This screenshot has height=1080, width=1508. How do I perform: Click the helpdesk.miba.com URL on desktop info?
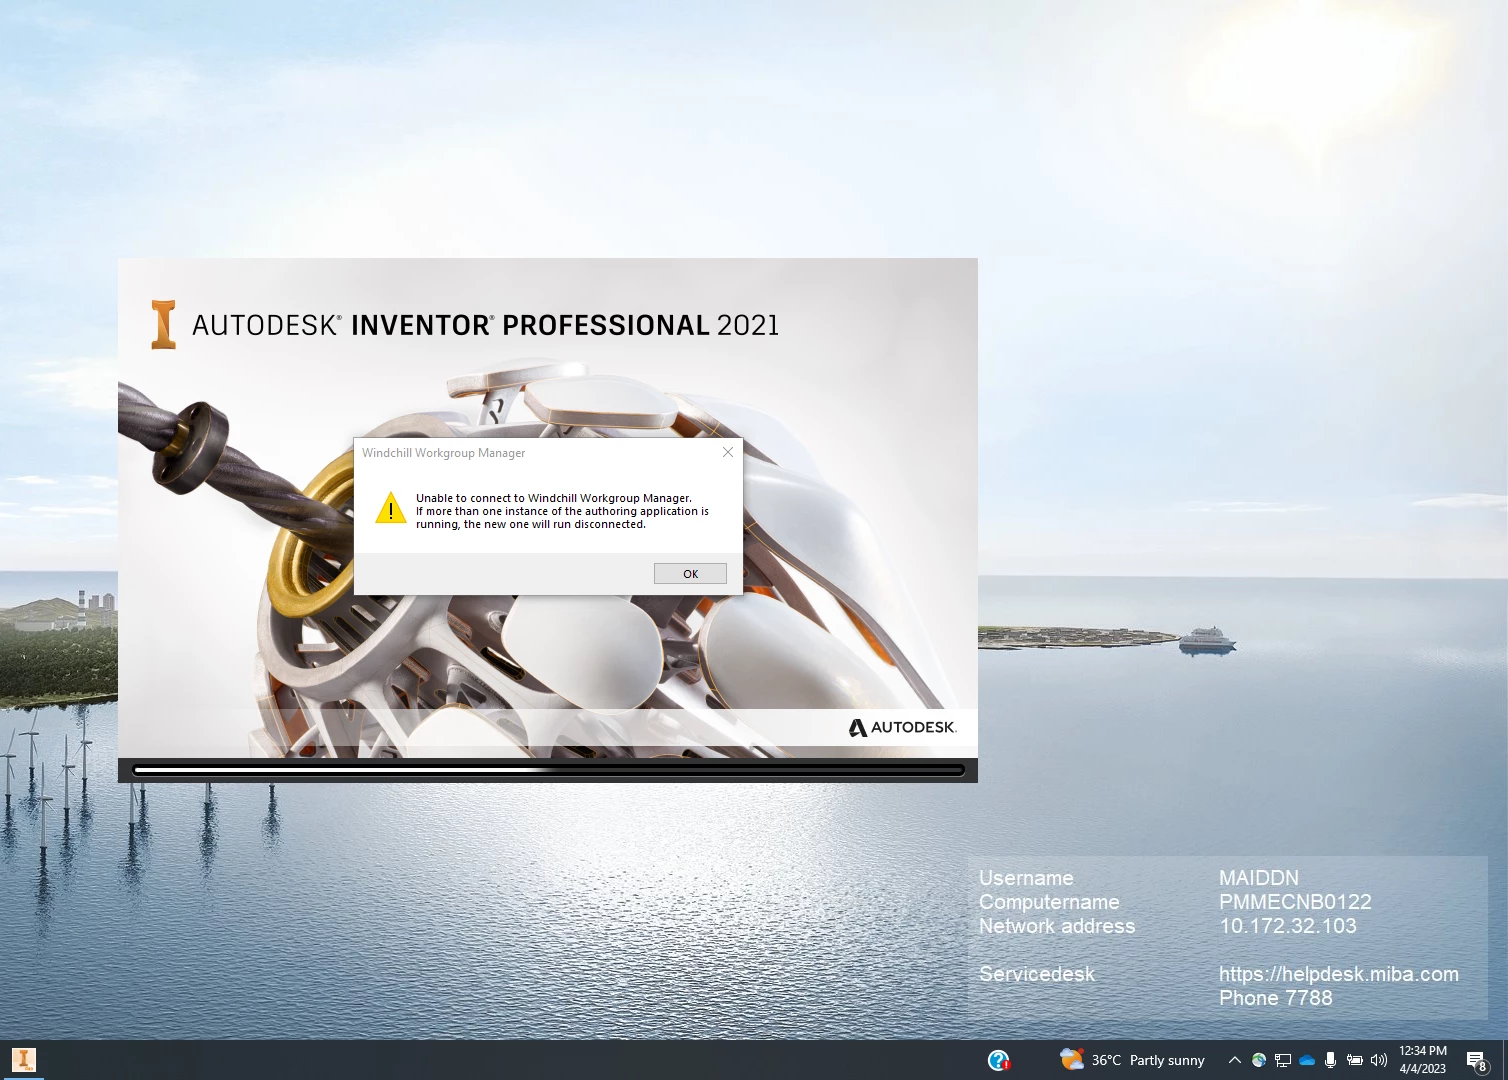coord(1338,974)
